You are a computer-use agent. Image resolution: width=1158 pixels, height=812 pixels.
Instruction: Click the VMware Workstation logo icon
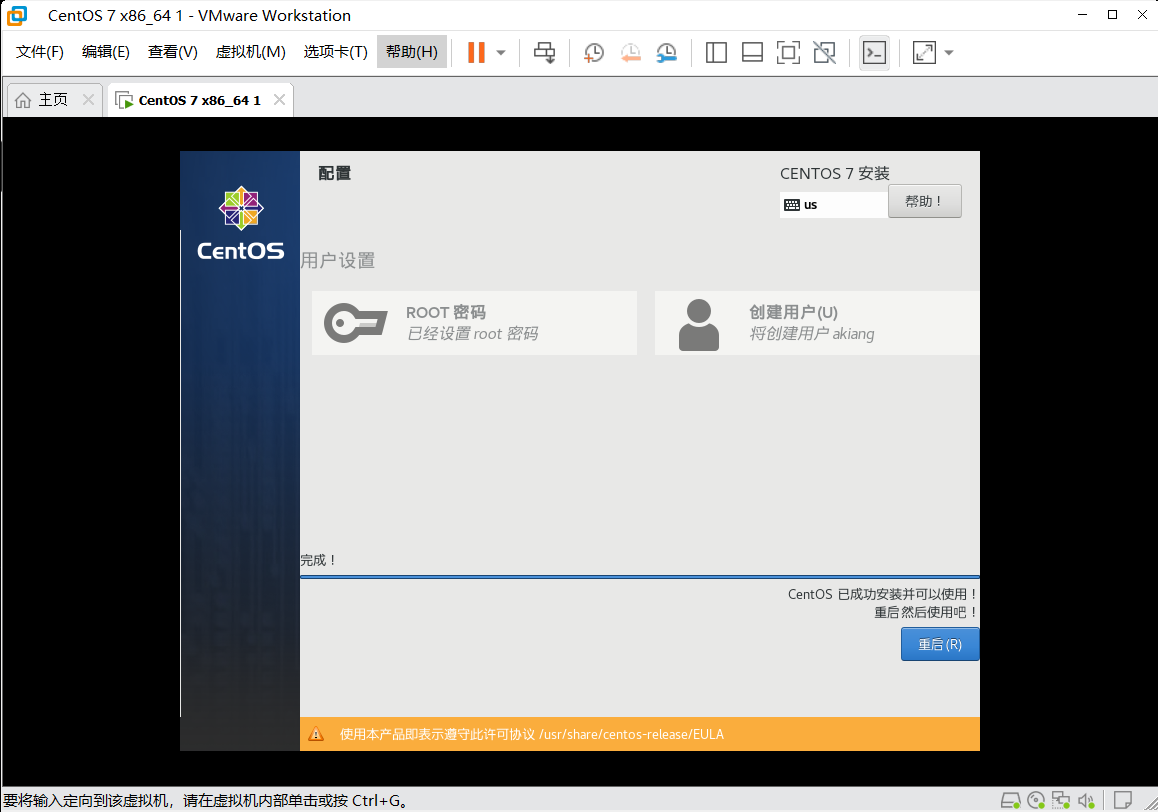[16, 15]
